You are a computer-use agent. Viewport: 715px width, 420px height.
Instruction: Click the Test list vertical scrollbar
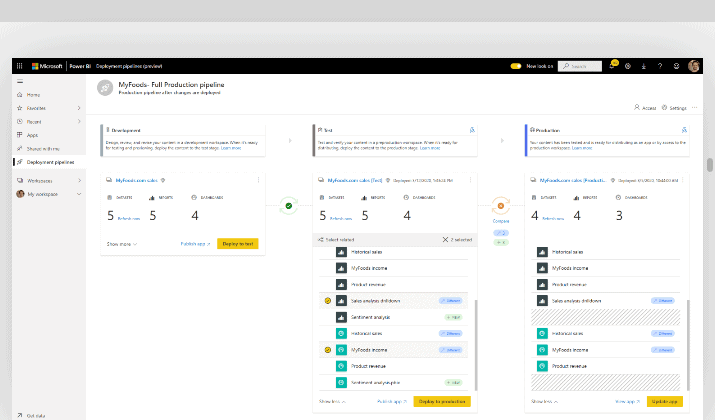pyautogui.click(x=476, y=345)
